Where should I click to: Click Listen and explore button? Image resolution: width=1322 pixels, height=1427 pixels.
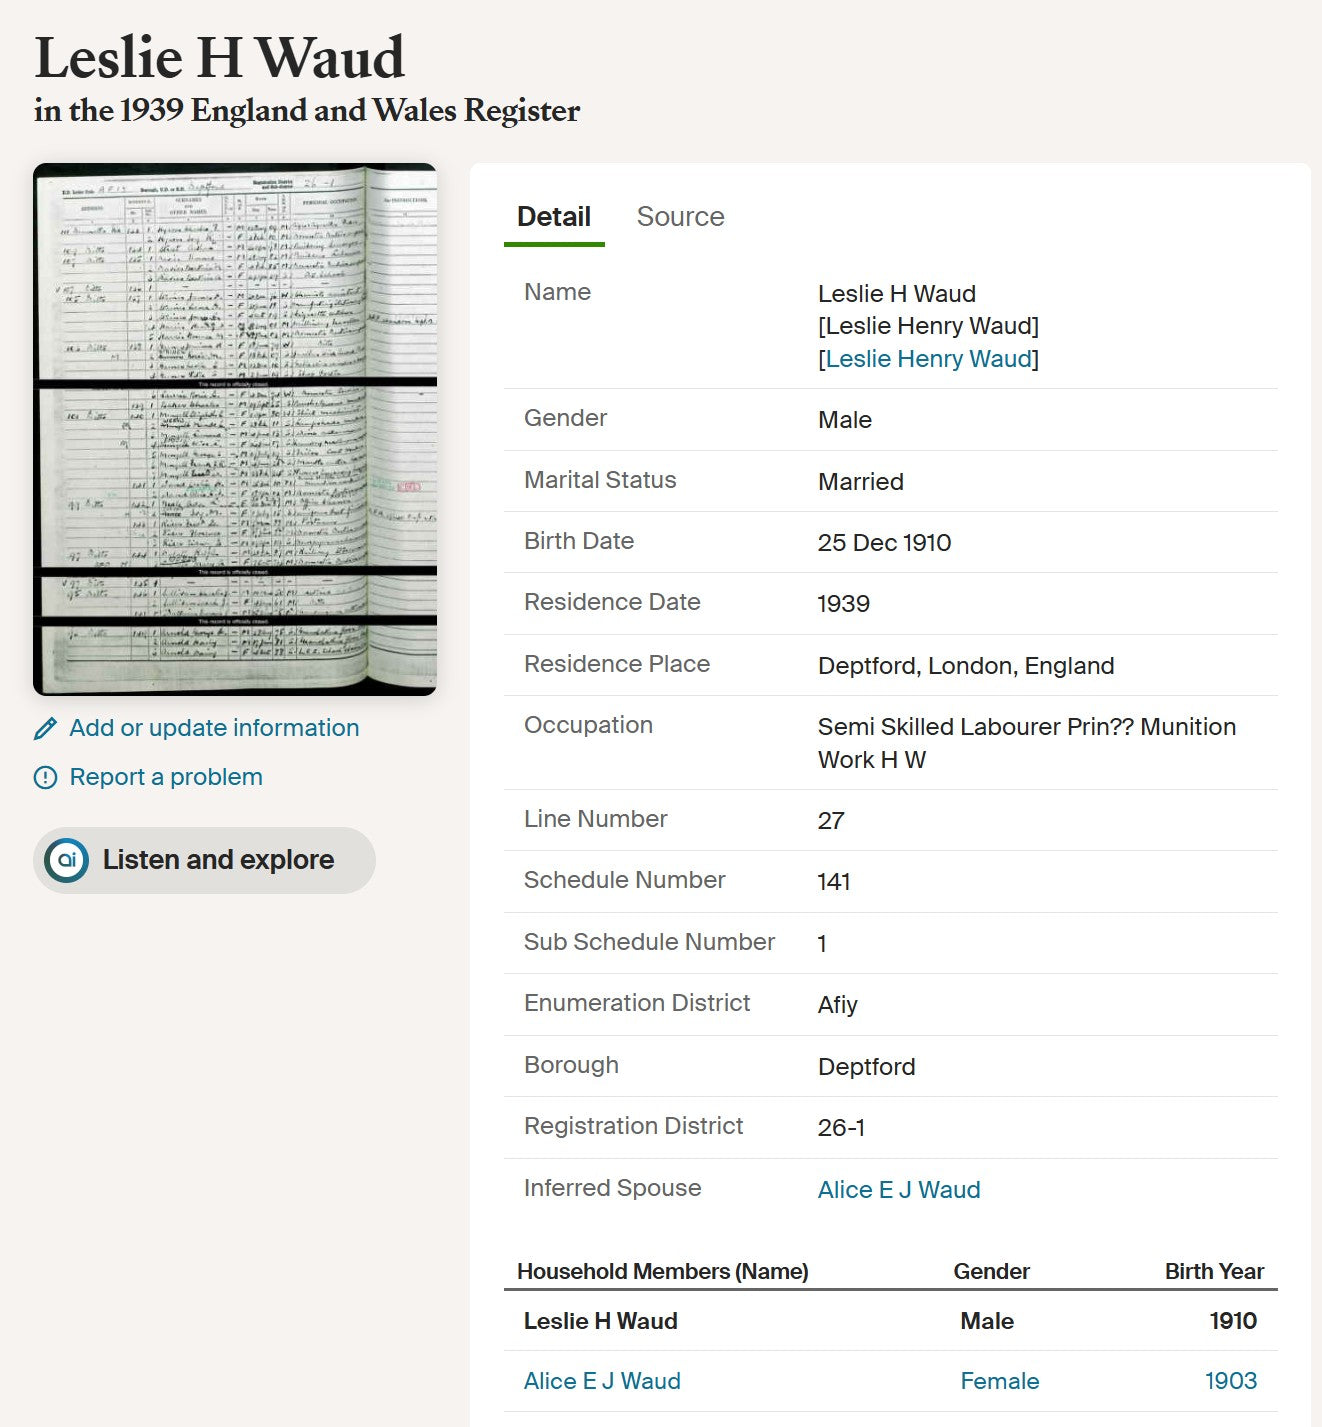point(204,860)
